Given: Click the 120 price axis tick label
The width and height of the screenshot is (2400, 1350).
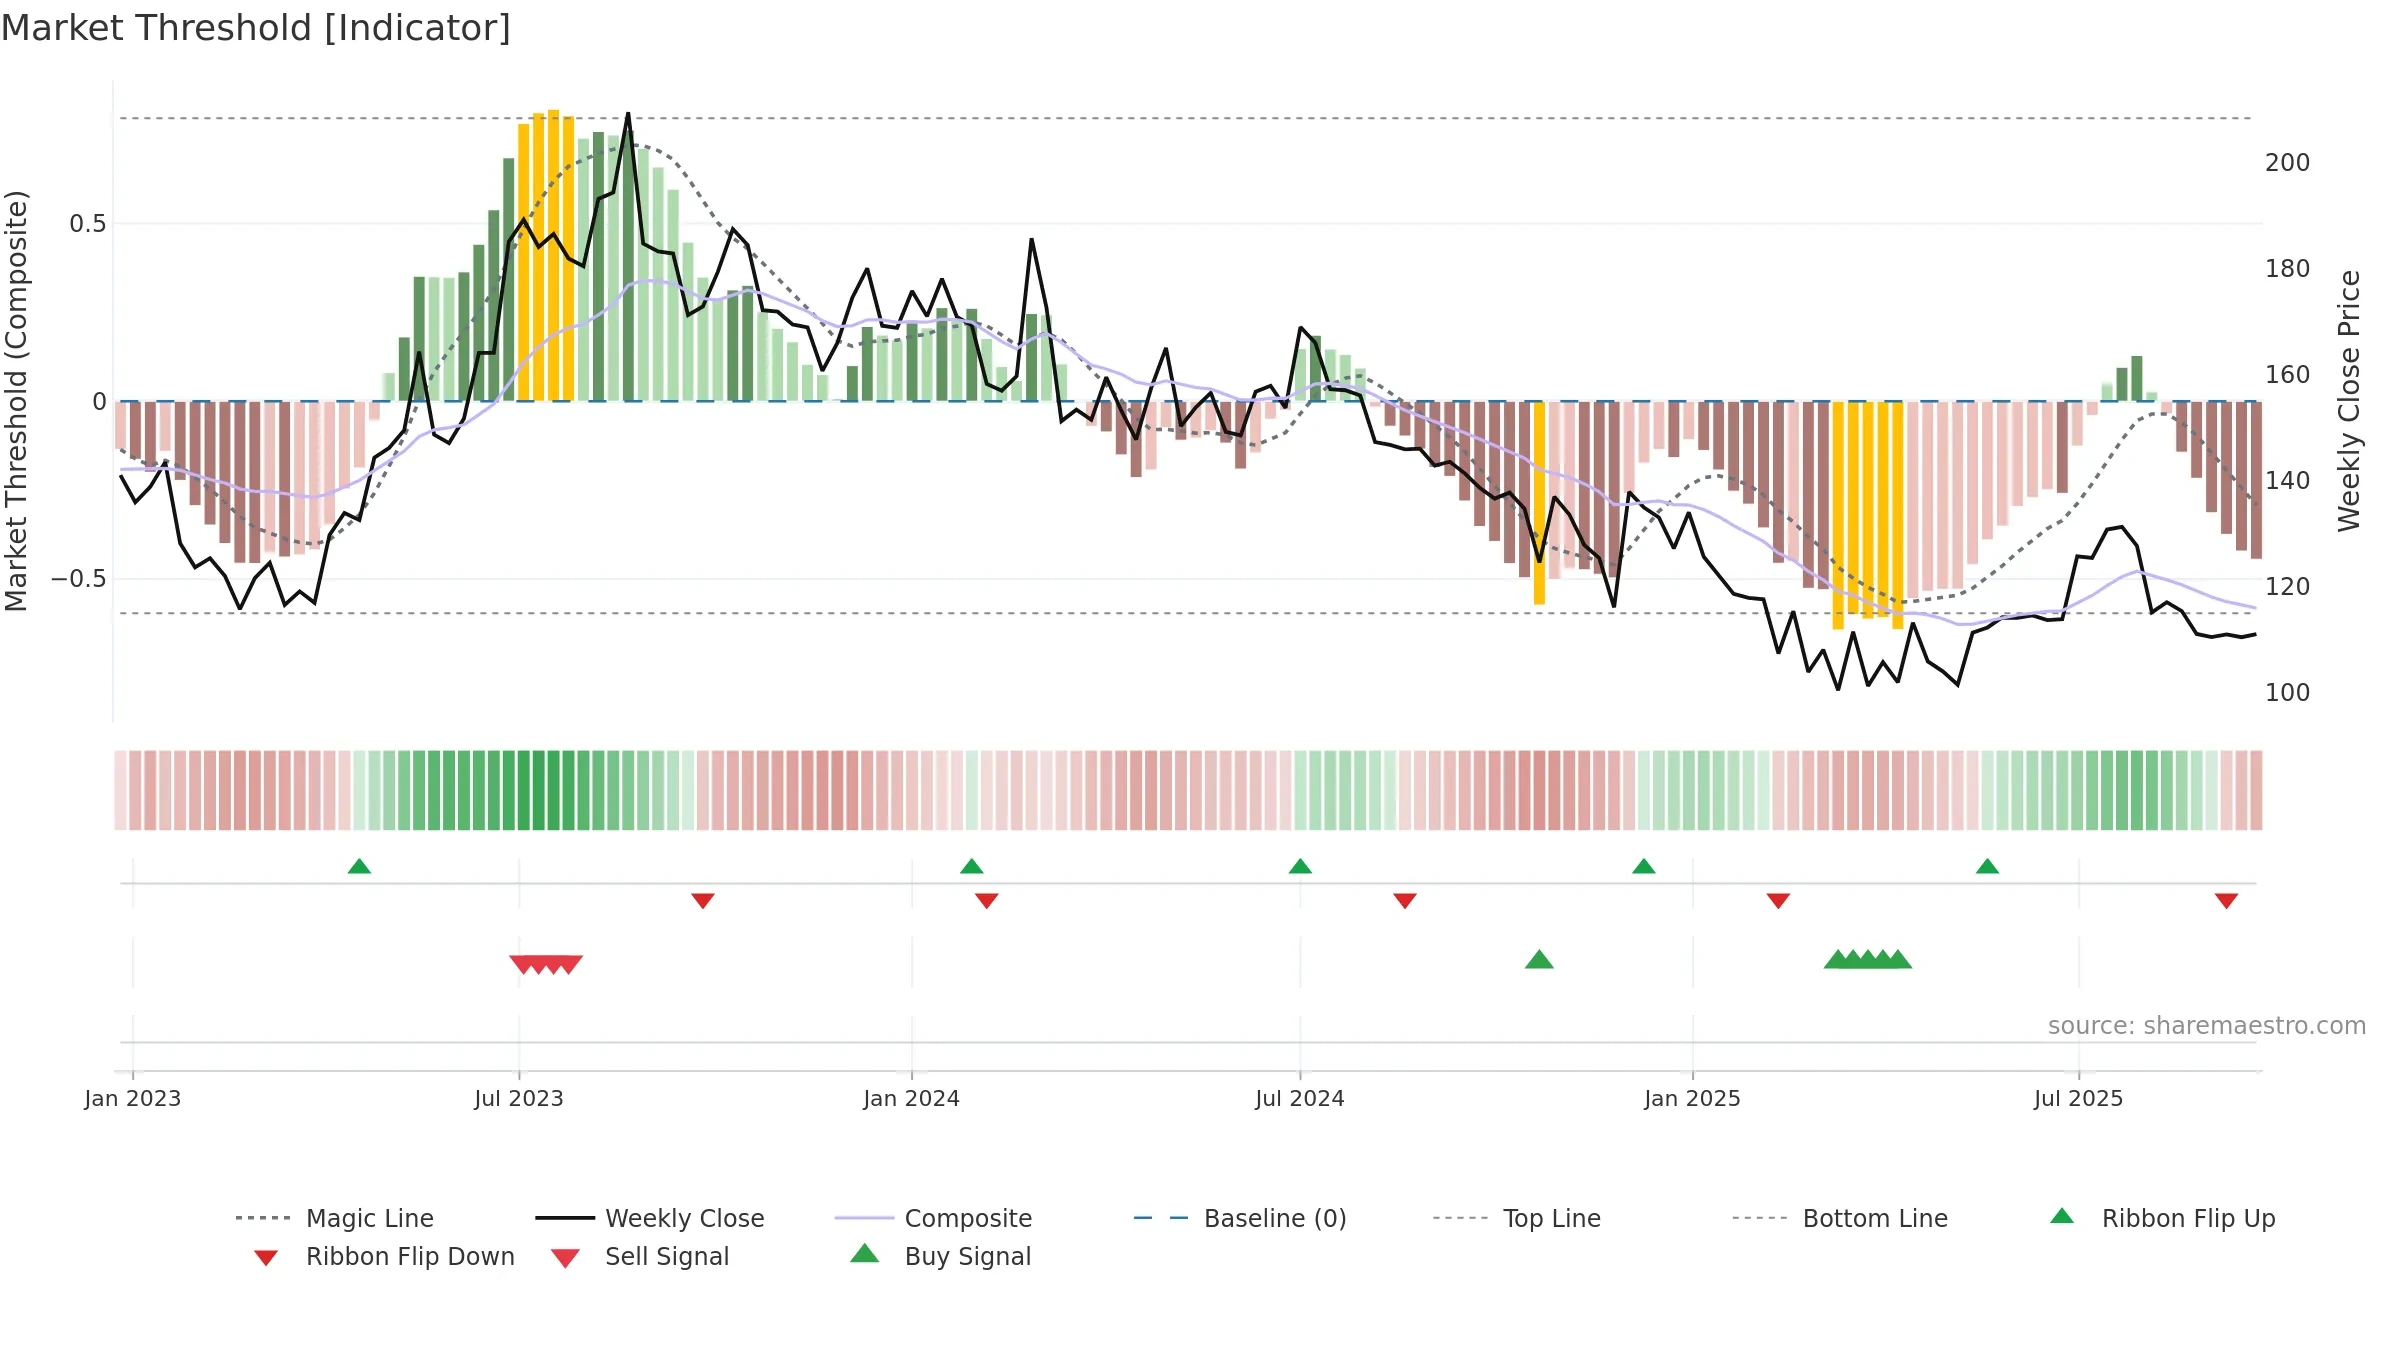Looking at the screenshot, I should pos(2288,586).
